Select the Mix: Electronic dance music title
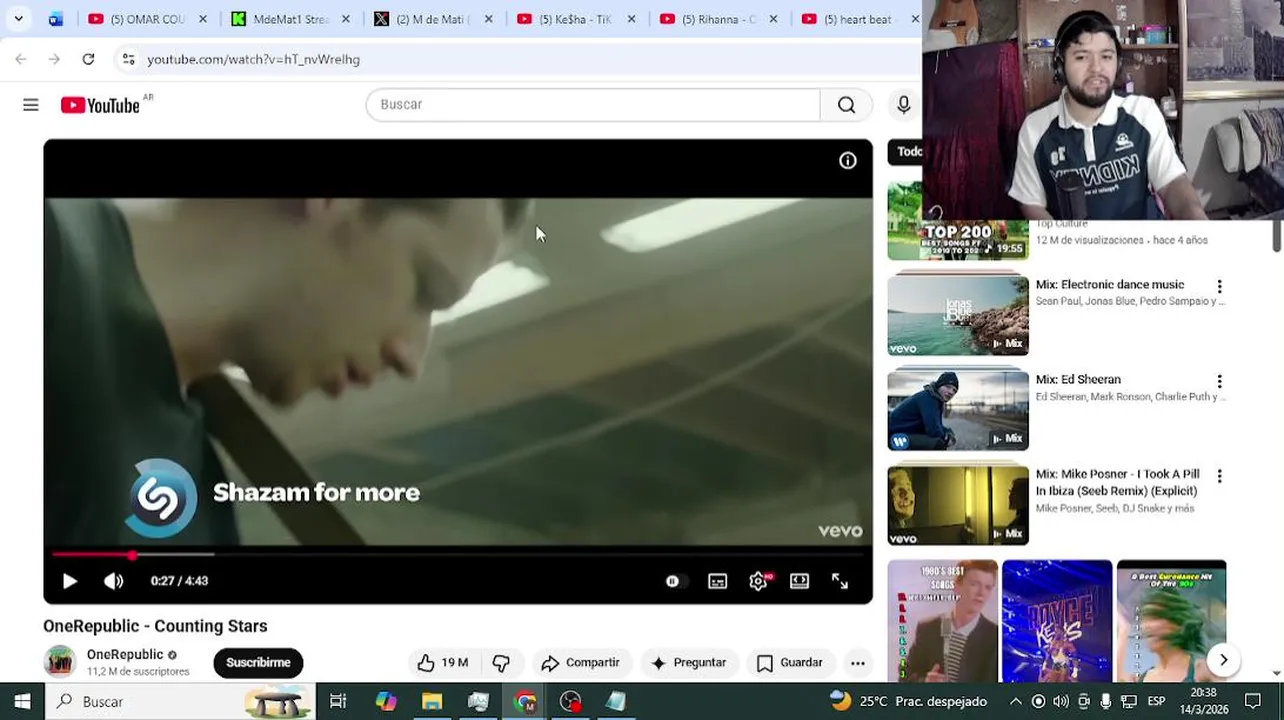Image resolution: width=1284 pixels, height=720 pixels. (1110, 285)
